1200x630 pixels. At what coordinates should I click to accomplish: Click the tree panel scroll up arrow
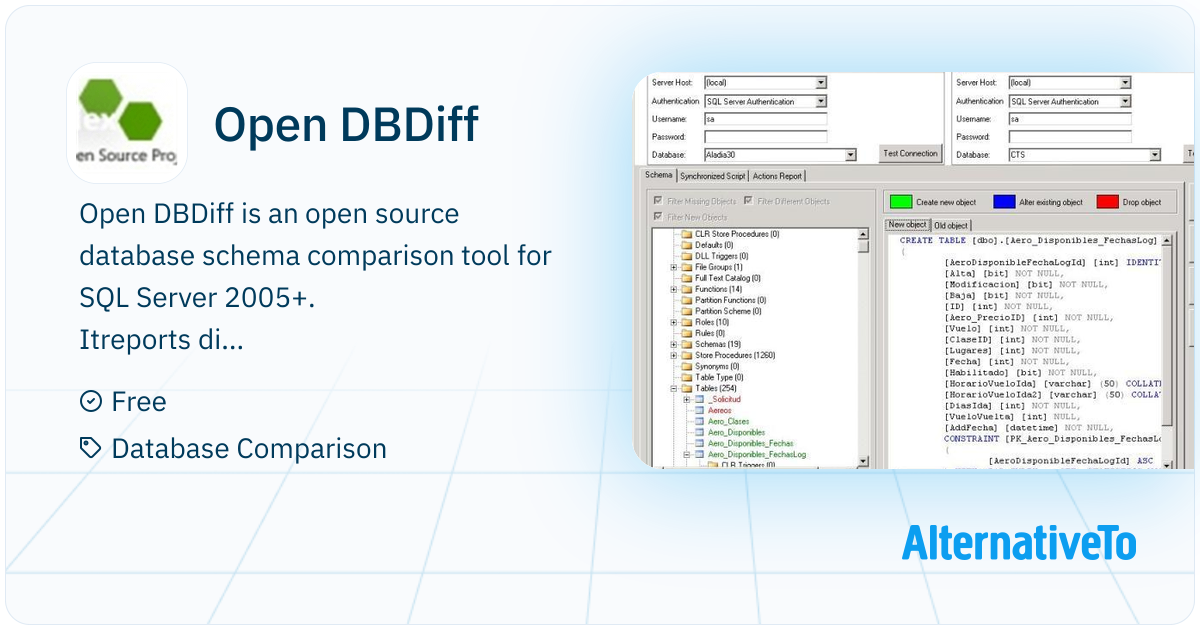tap(864, 234)
